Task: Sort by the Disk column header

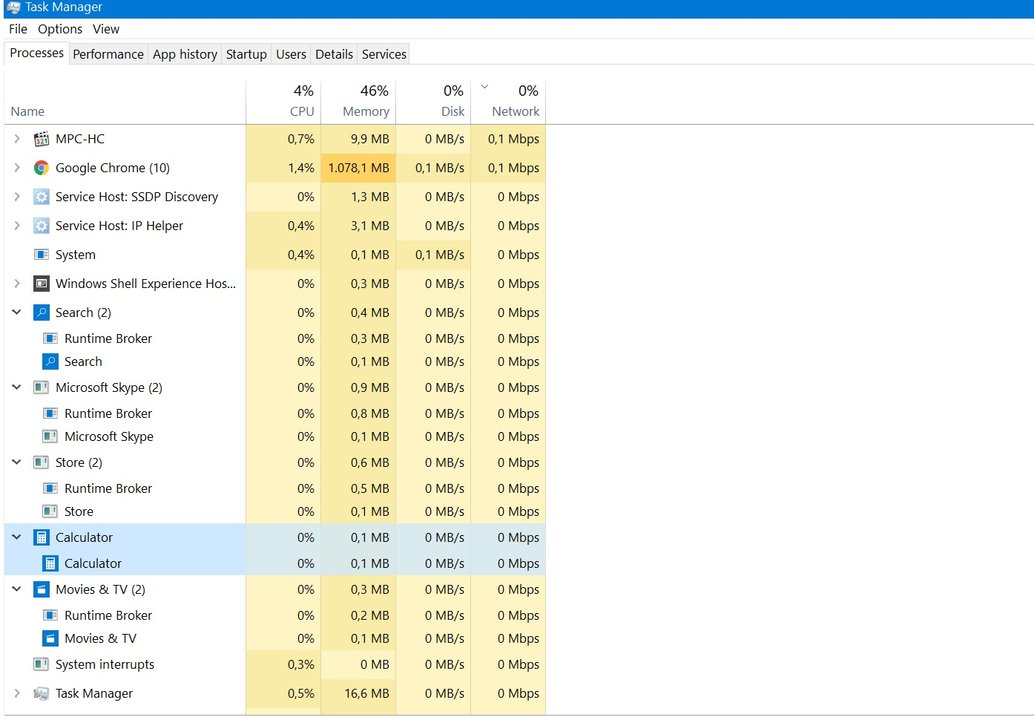Action: pyautogui.click(x=433, y=103)
